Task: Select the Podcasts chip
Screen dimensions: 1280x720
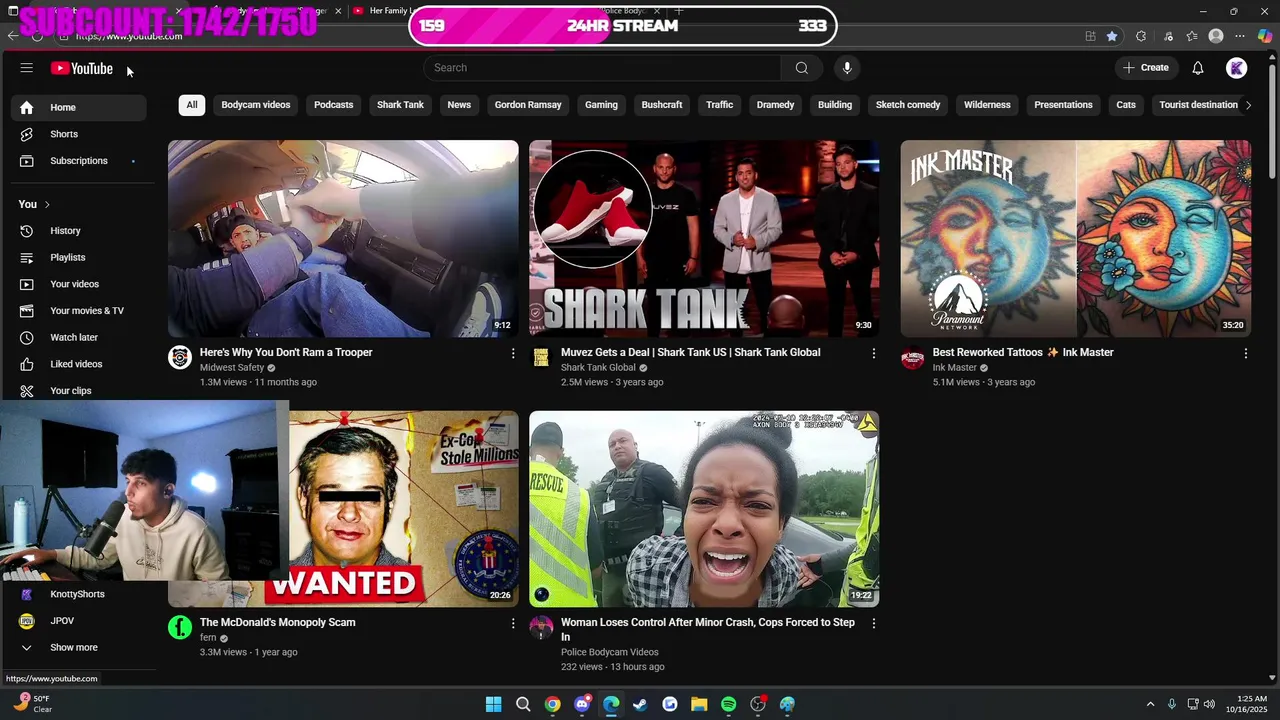Action: coord(334,105)
